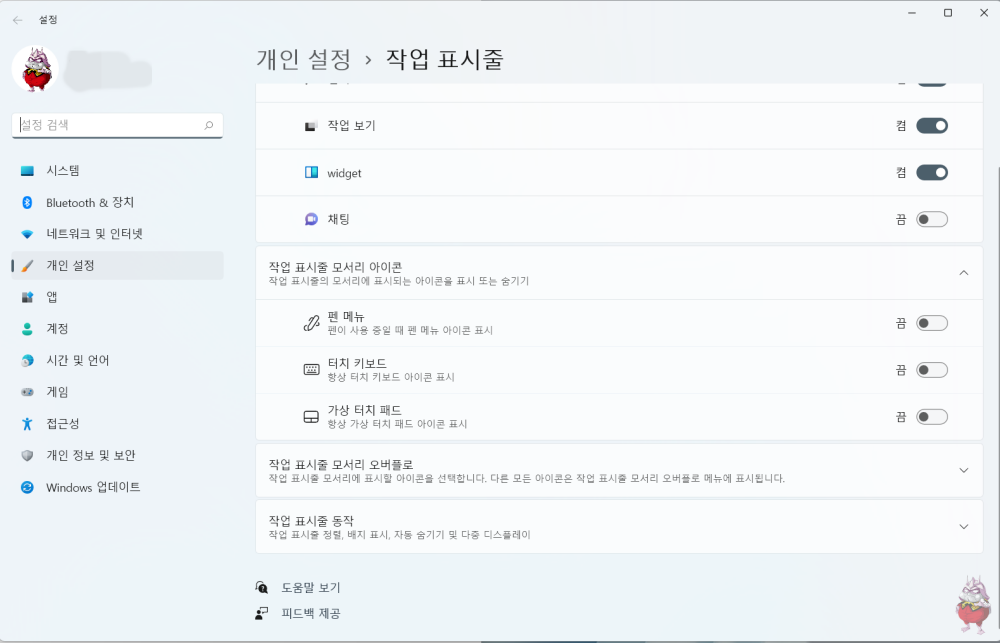Viewport: 1000px width, 643px height.
Task: Open the 피드백 제공 link
Action: pyautogui.click(x=311, y=613)
